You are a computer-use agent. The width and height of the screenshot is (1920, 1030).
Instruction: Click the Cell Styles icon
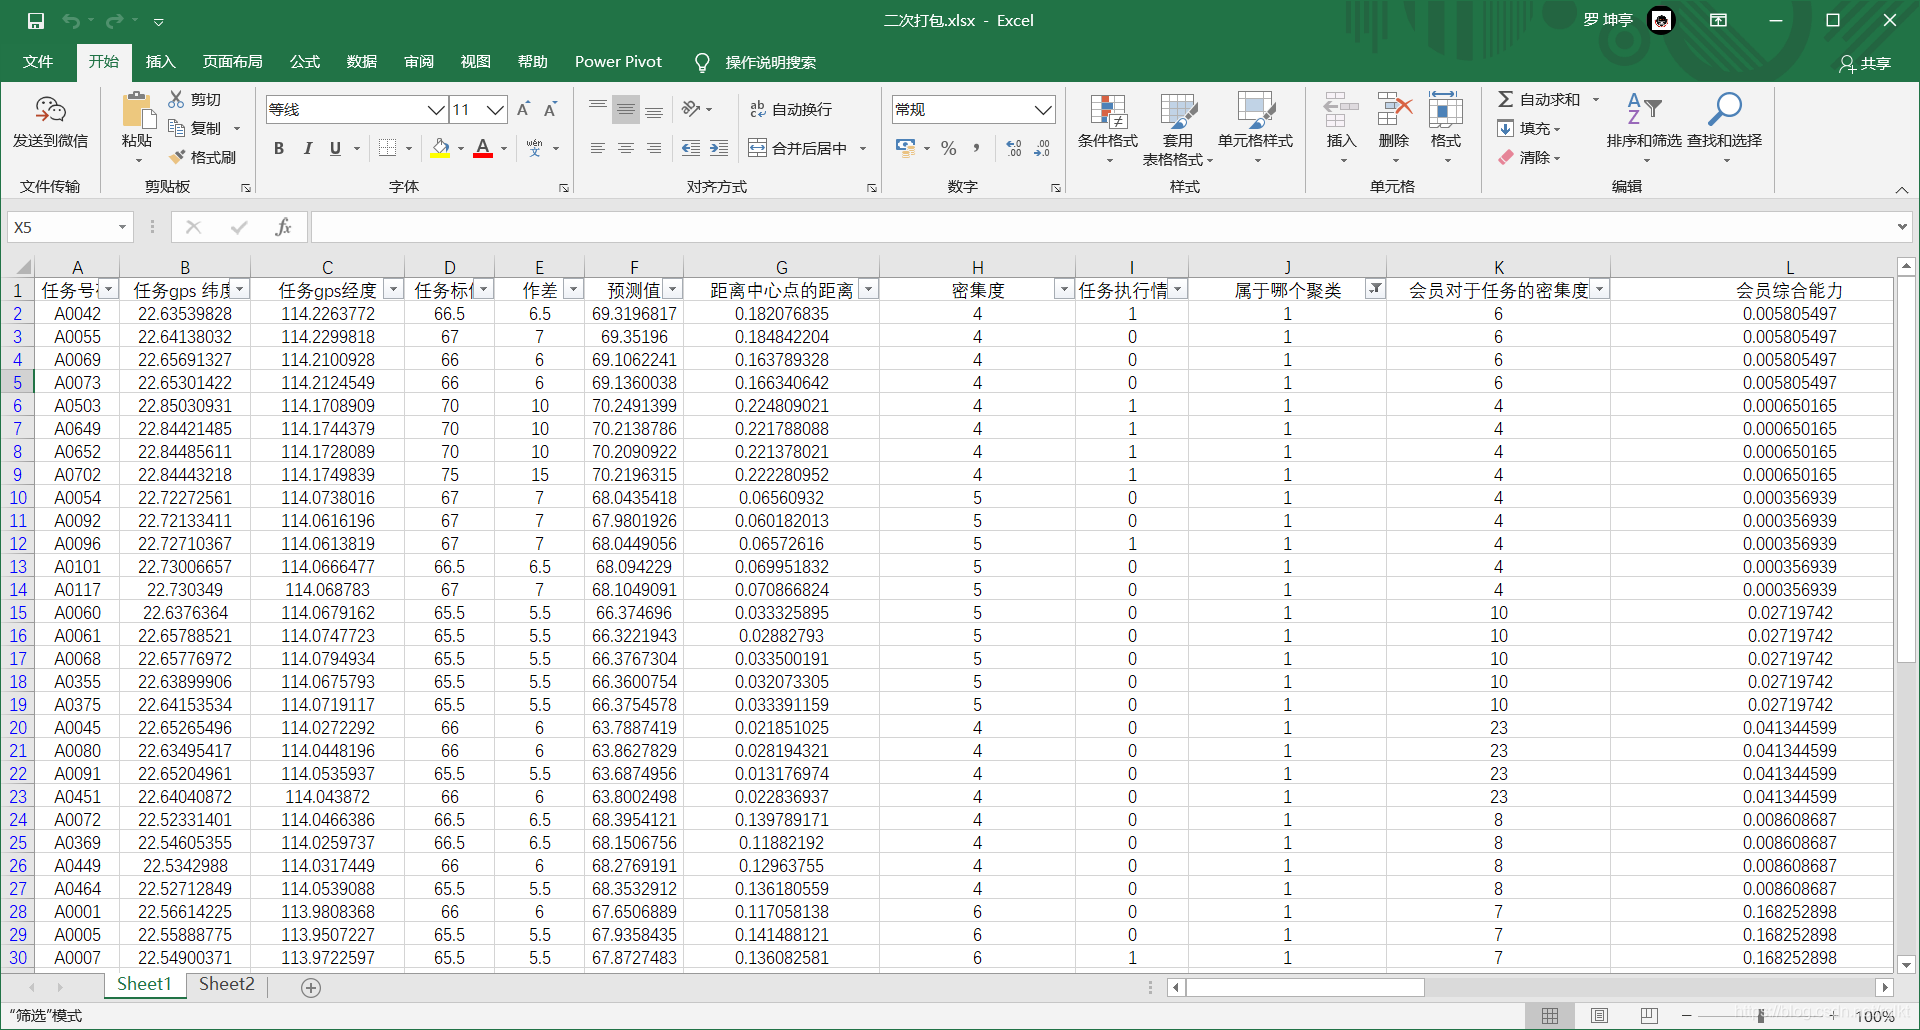pyautogui.click(x=1256, y=111)
